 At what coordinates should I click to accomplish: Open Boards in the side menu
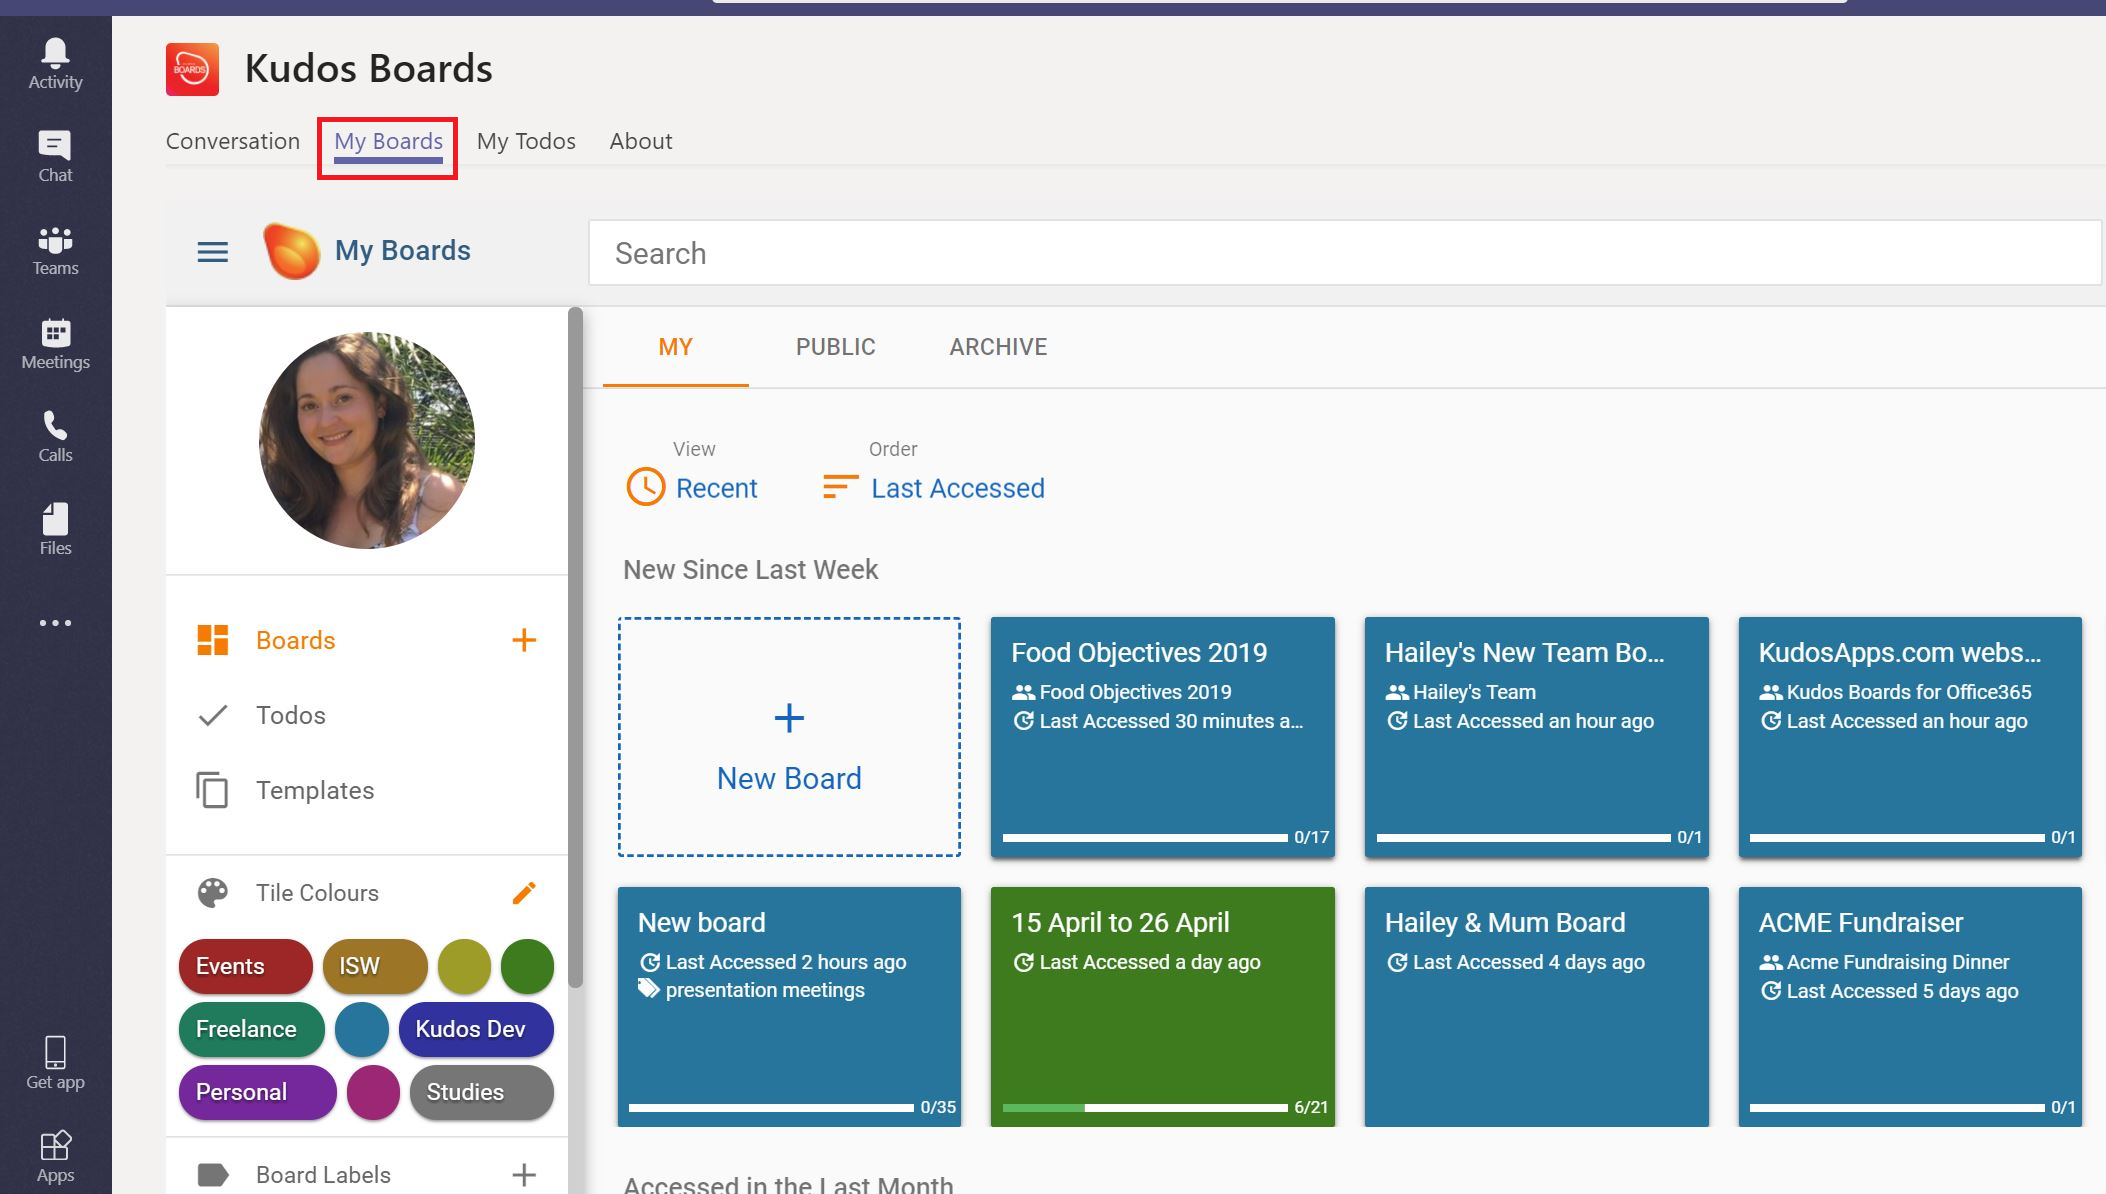(295, 640)
